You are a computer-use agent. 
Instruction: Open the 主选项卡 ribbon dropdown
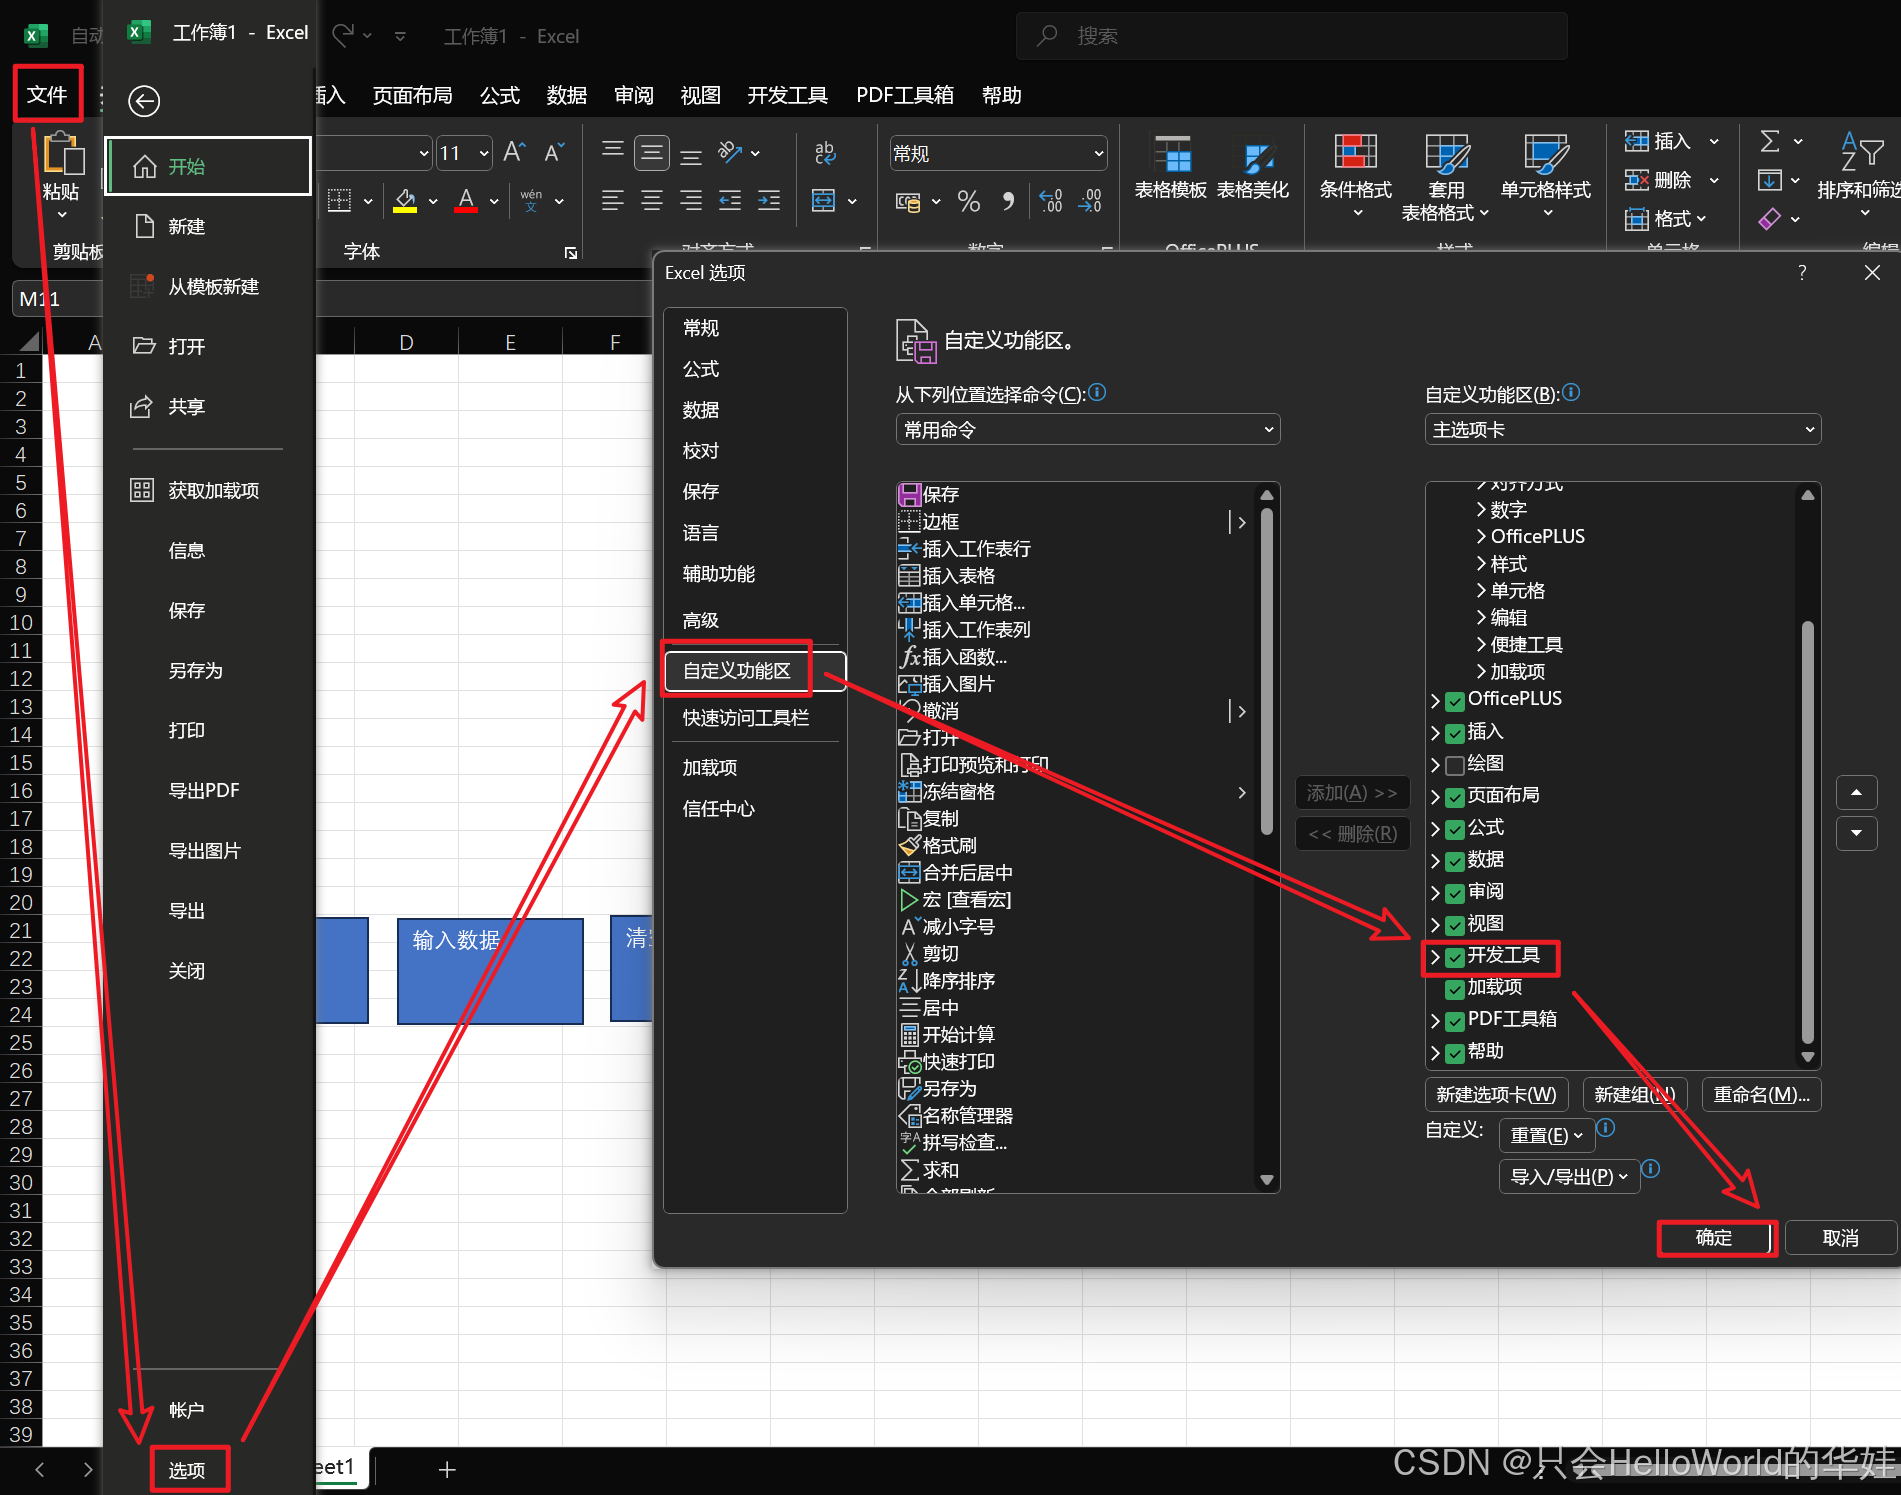tap(1622, 430)
